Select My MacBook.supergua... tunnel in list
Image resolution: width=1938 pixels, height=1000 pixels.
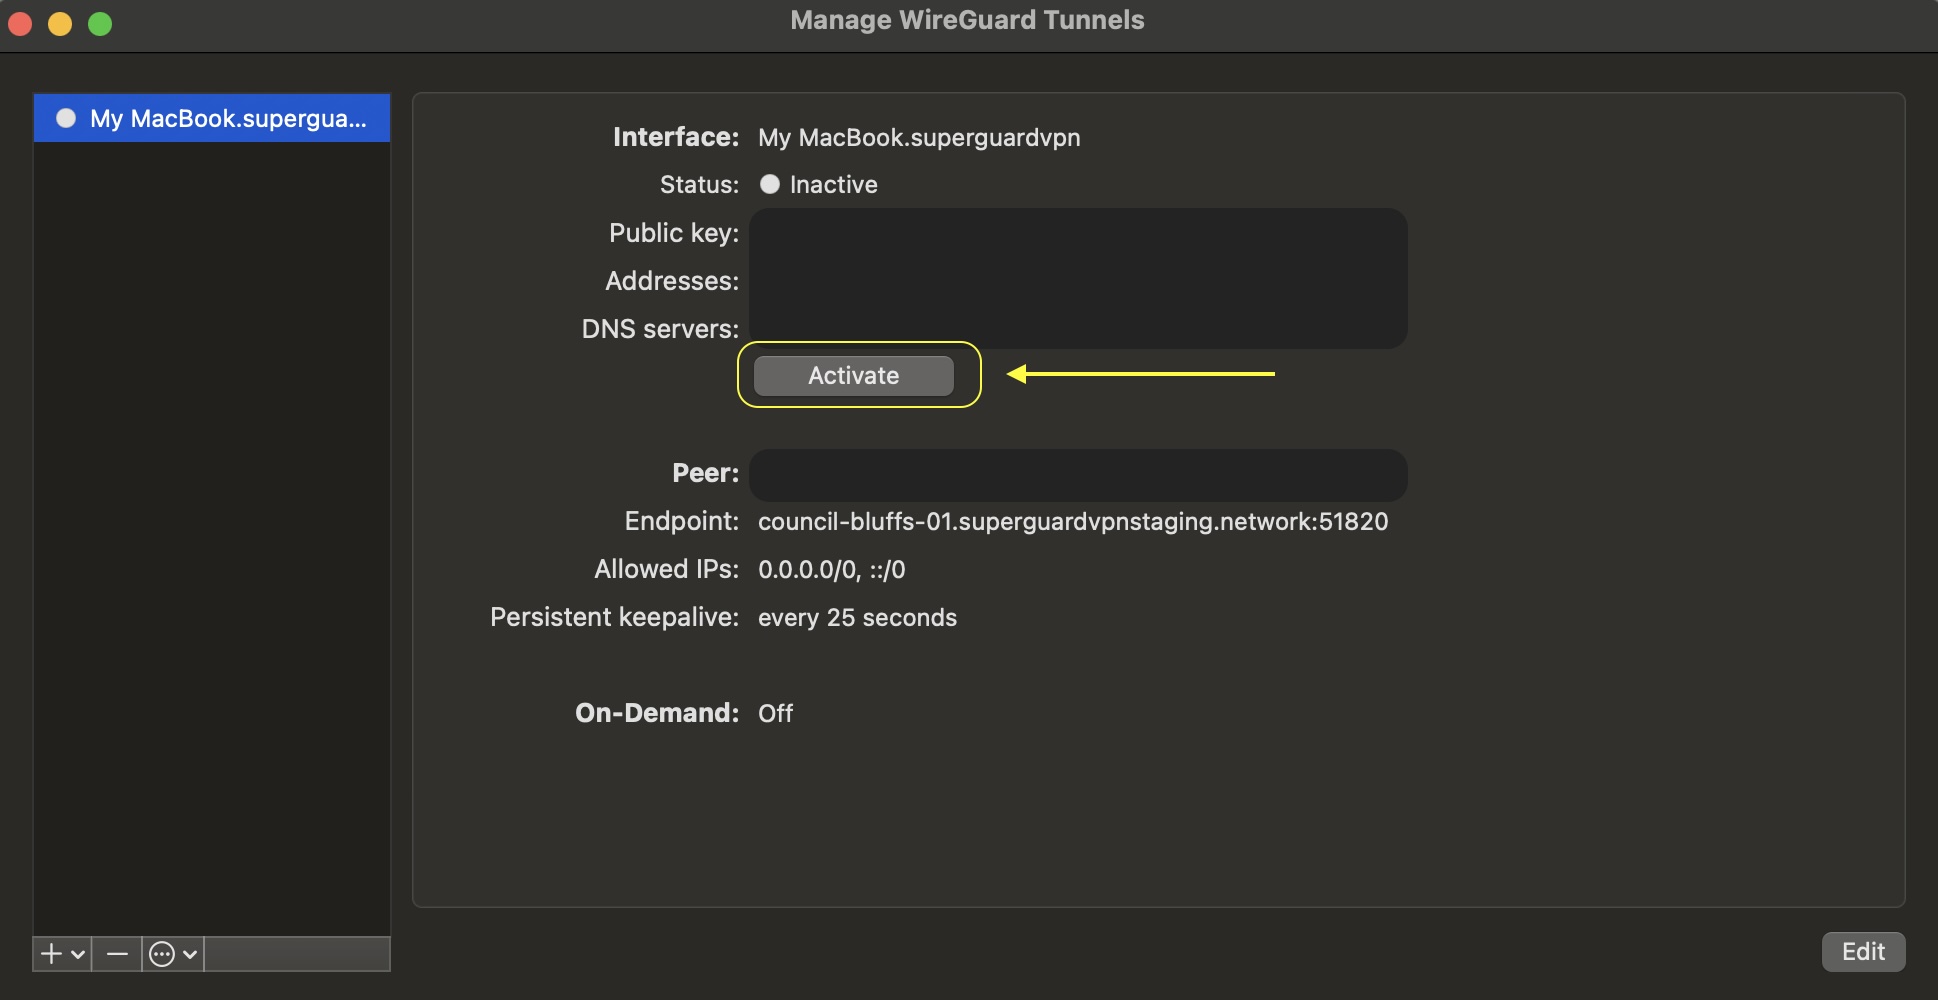pos(212,118)
